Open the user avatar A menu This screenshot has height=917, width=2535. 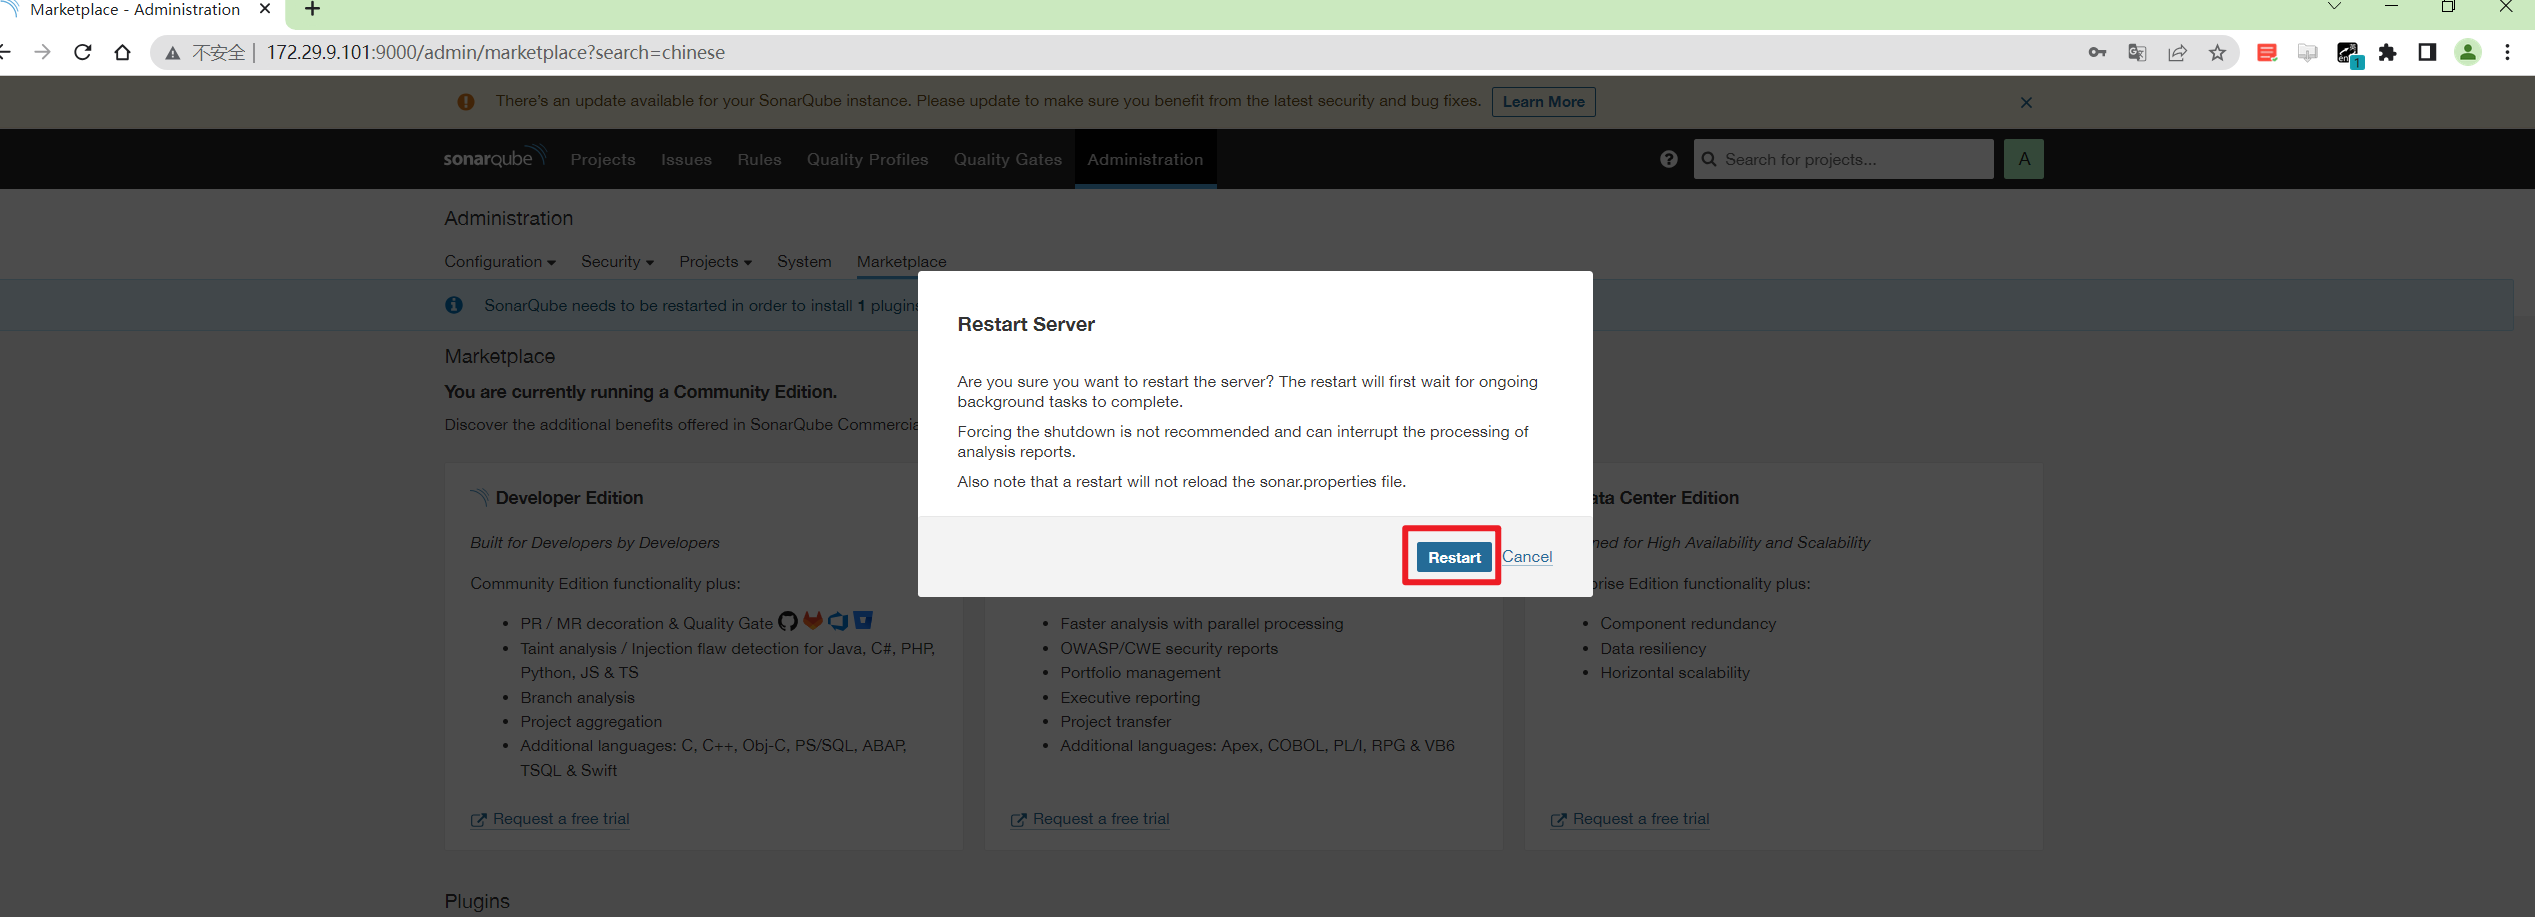2024,159
